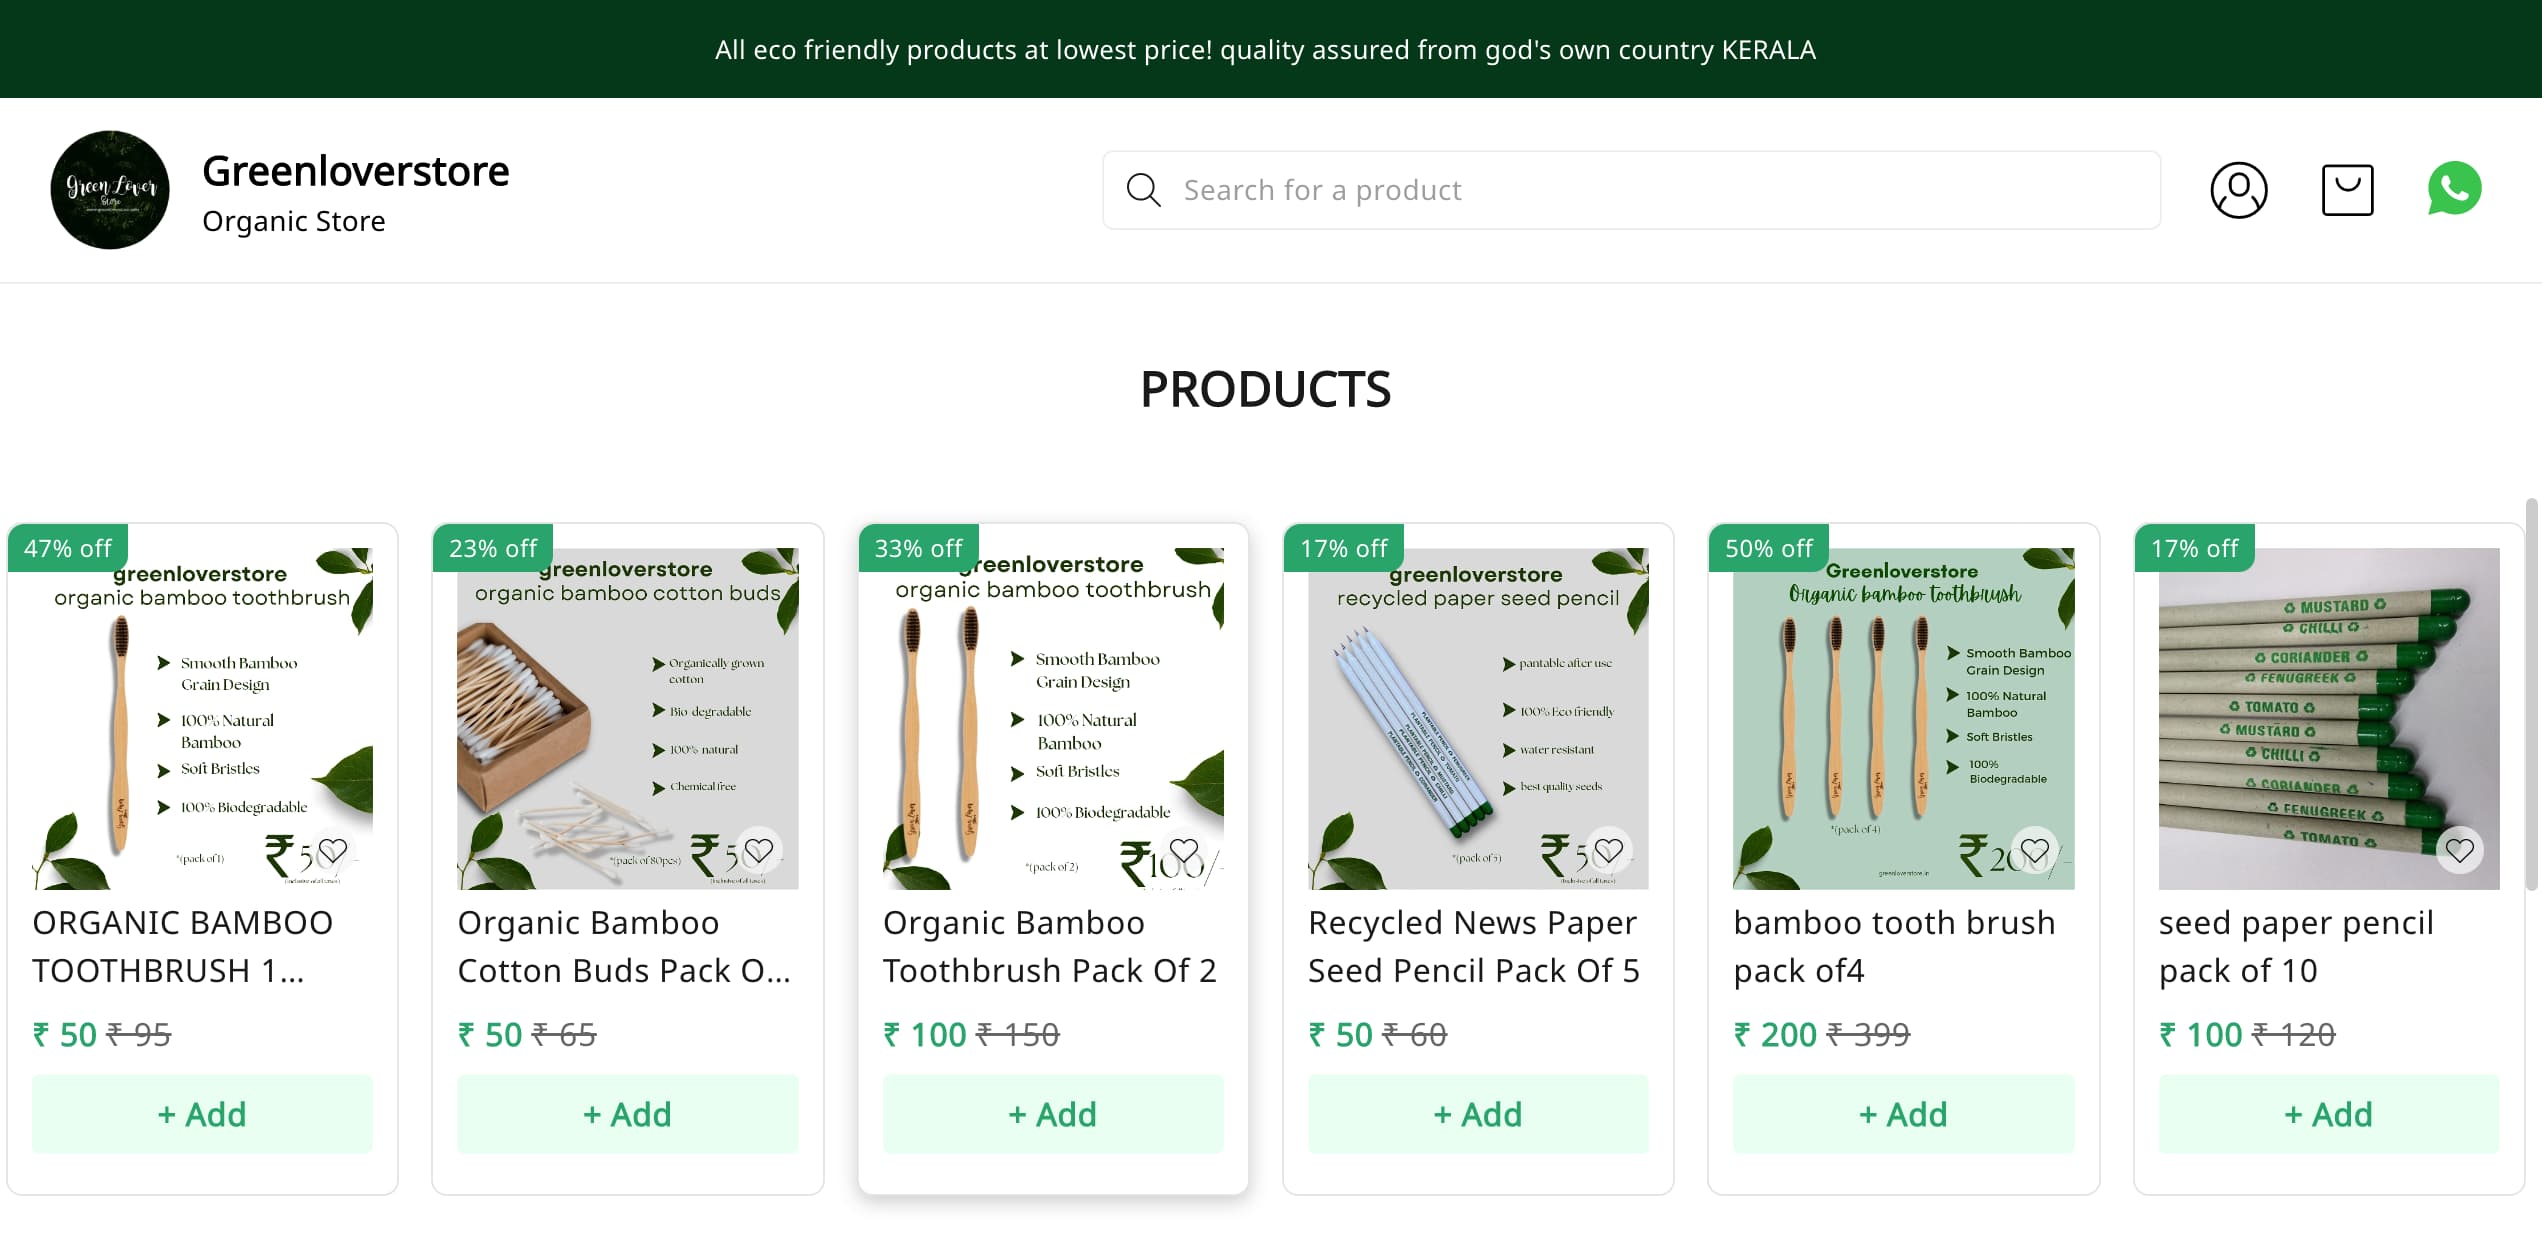Toggle wishlist heart on Cotton Buds product
The height and width of the screenshot is (1246, 2542).
tap(759, 851)
